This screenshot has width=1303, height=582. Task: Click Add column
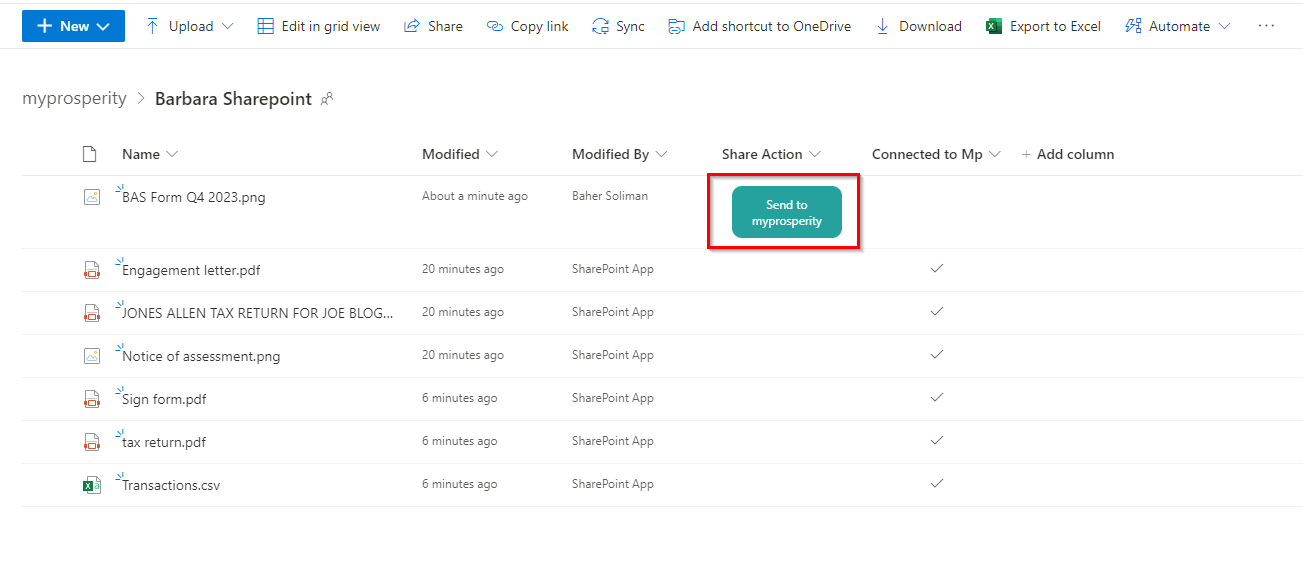(x=1067, y=154)
